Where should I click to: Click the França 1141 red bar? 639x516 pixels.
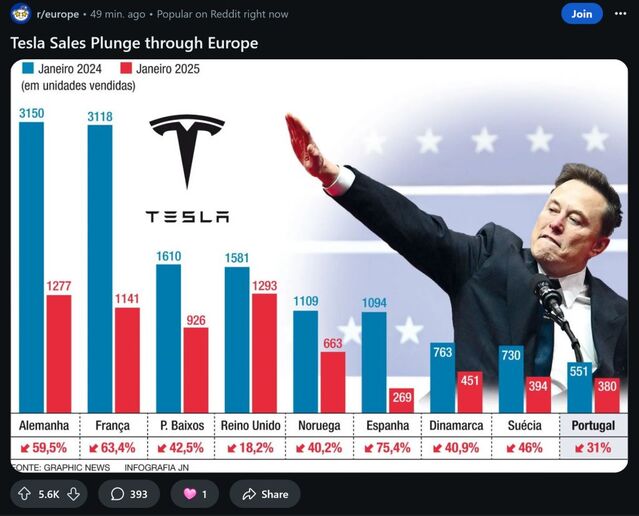(x=127, y=358)
